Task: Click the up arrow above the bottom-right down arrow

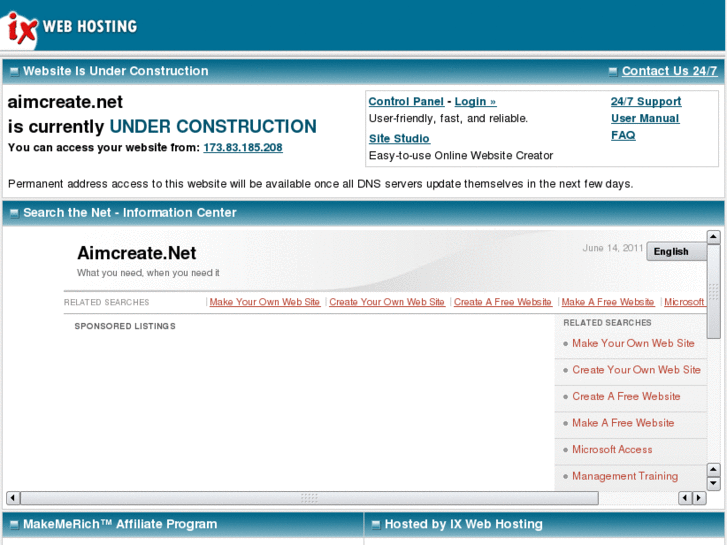Action: [x=713, y=469]
